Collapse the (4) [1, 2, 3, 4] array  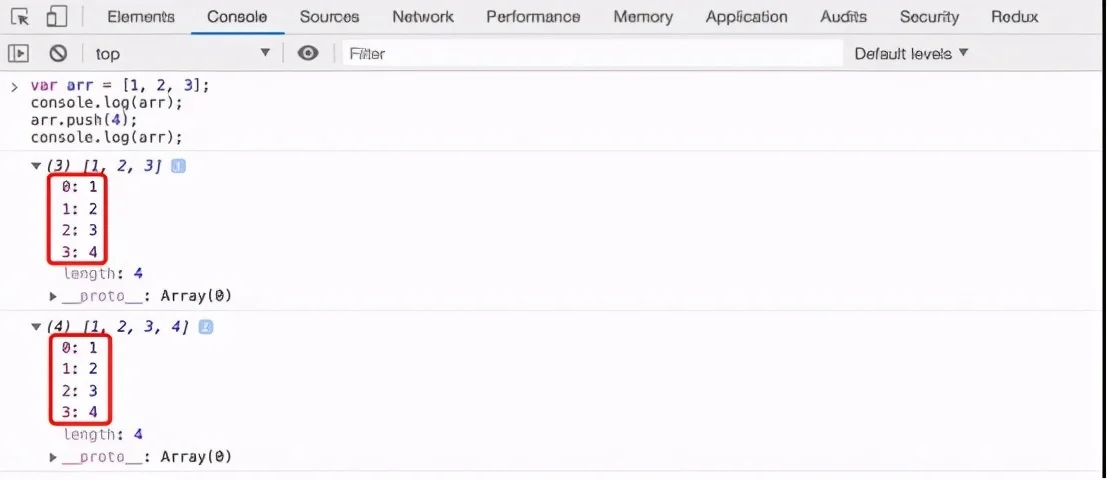[37, 327]
